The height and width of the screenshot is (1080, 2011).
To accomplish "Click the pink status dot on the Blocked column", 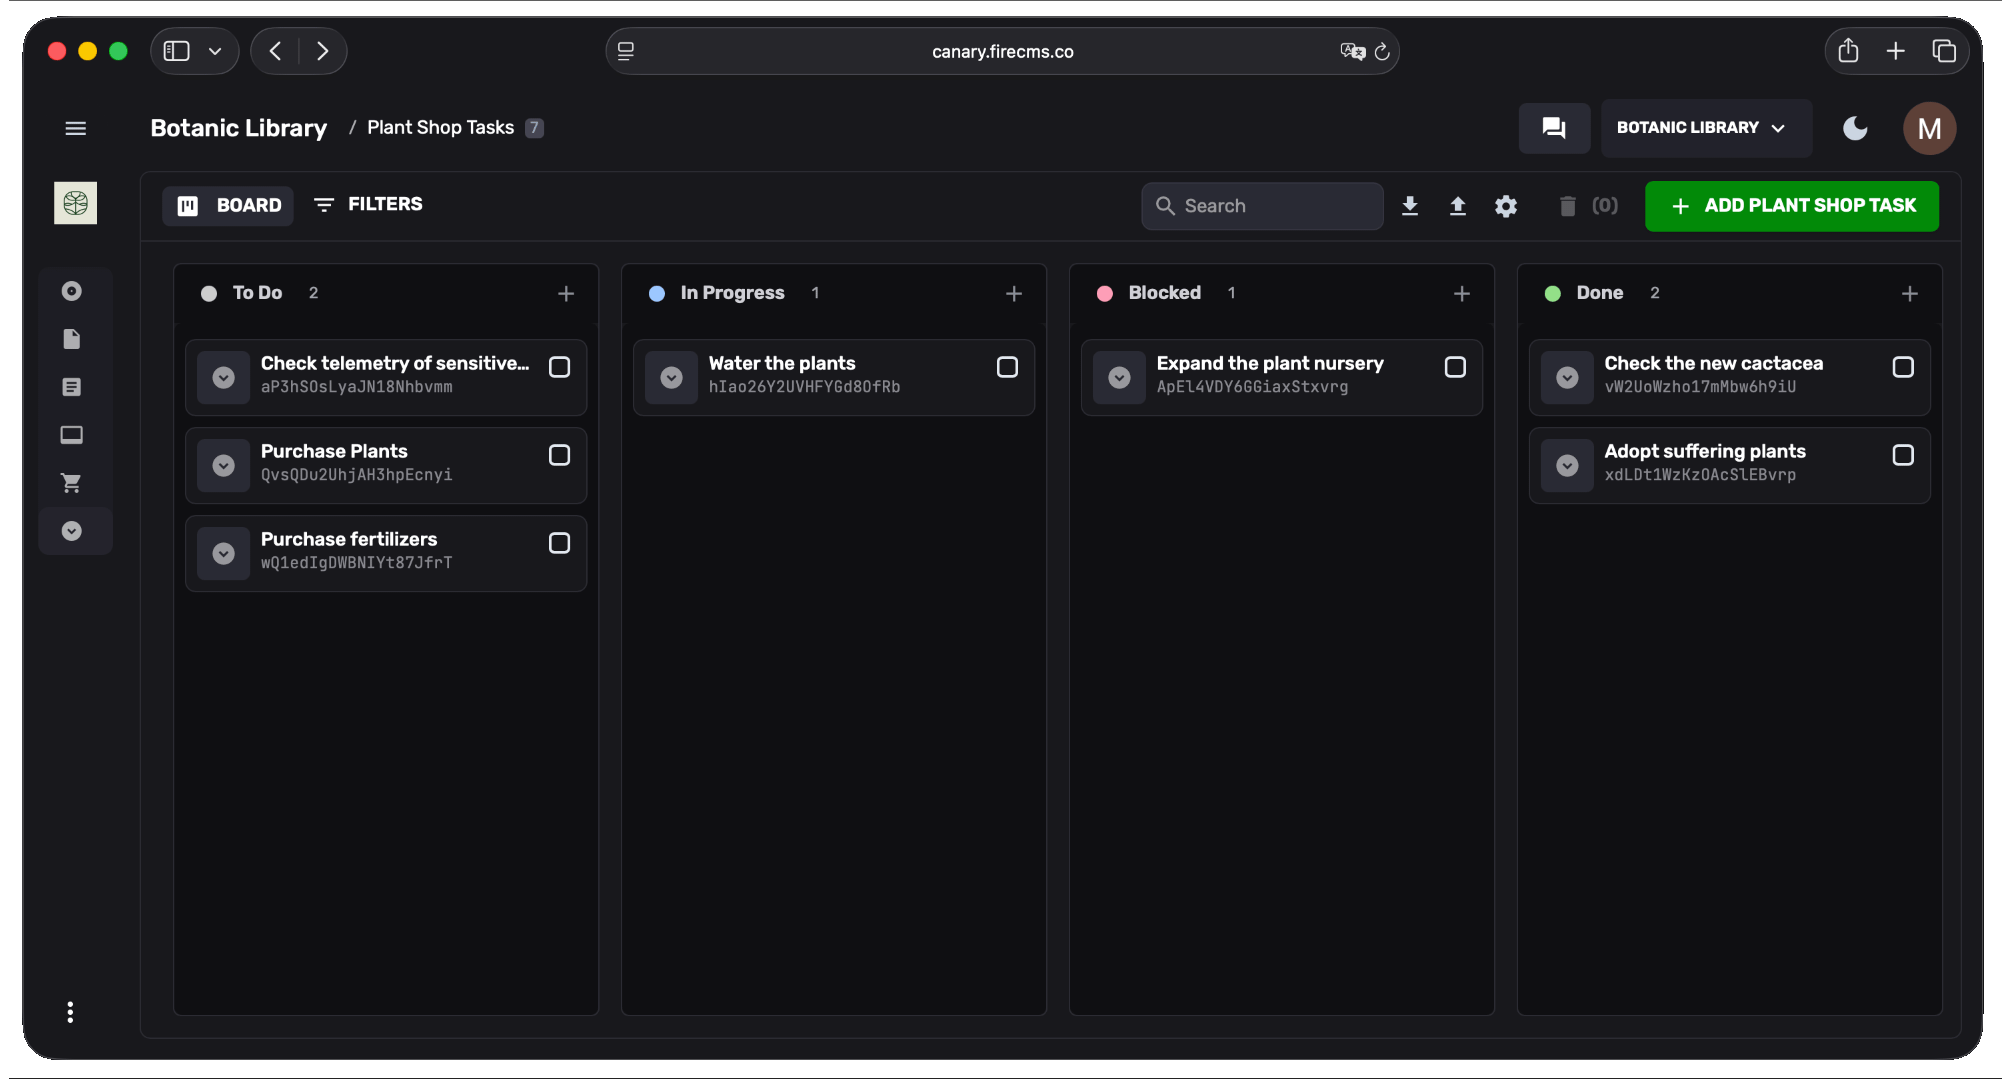I will [x=1104, y=293].
